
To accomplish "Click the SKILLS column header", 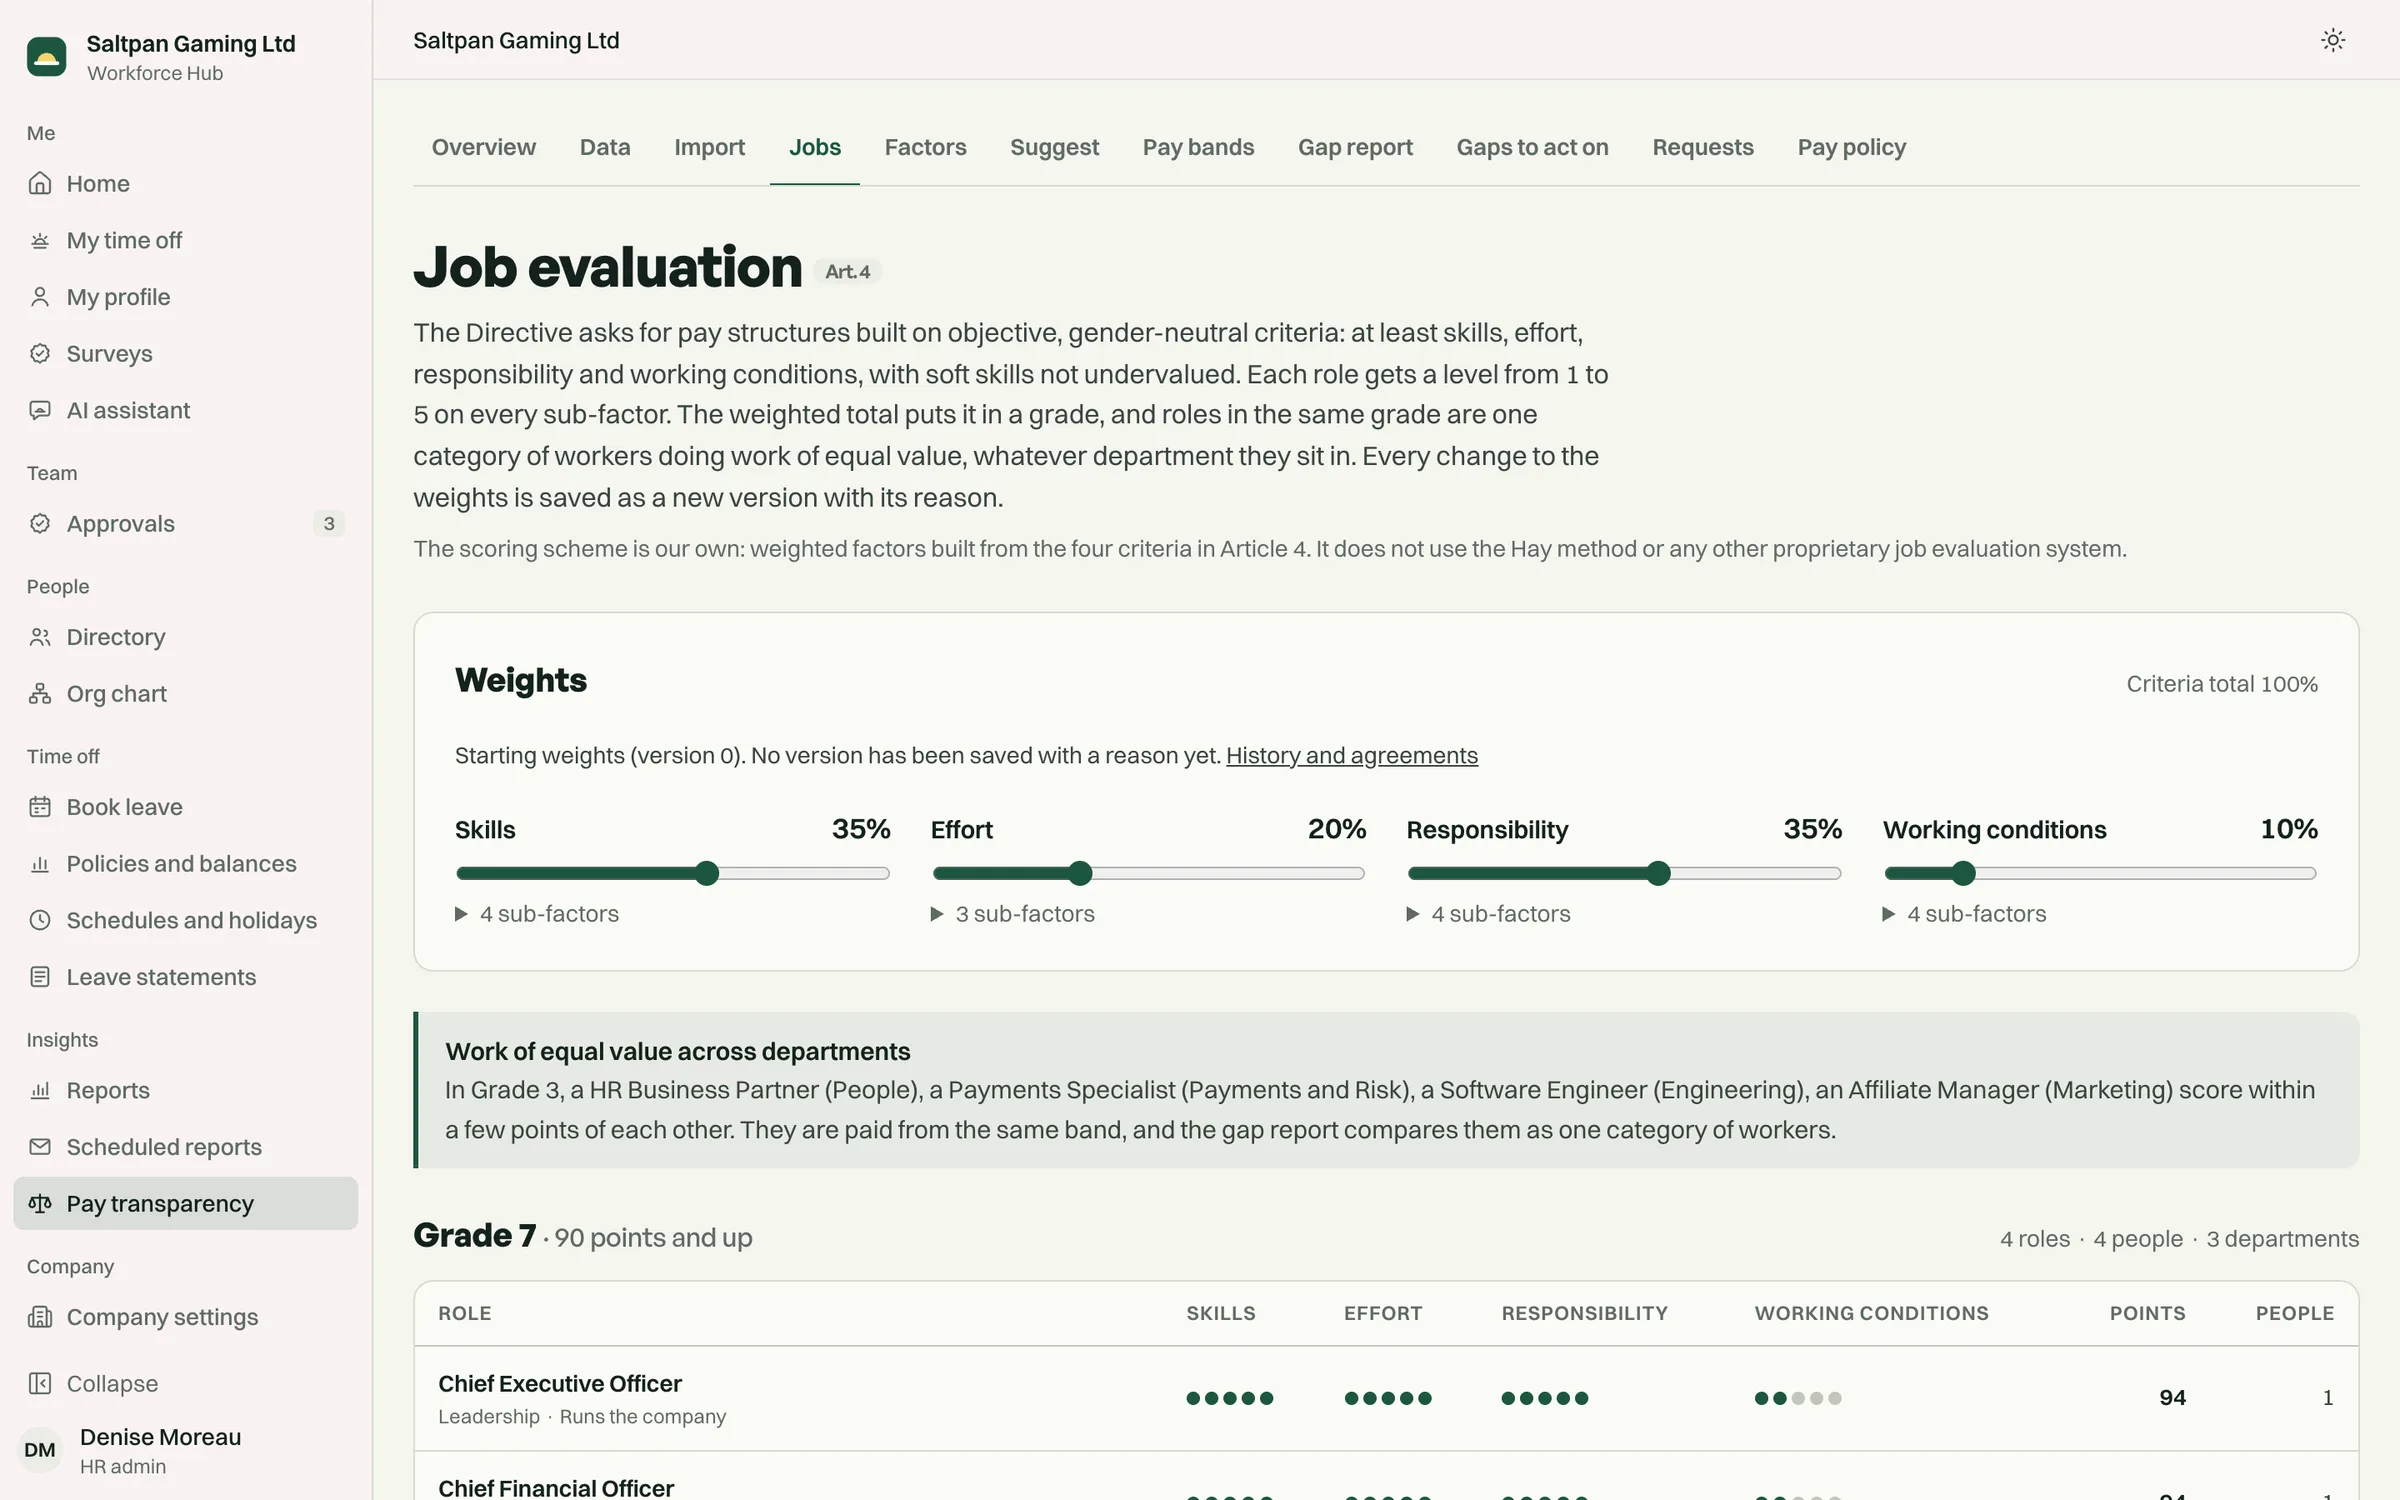I will (1221, 1313).
